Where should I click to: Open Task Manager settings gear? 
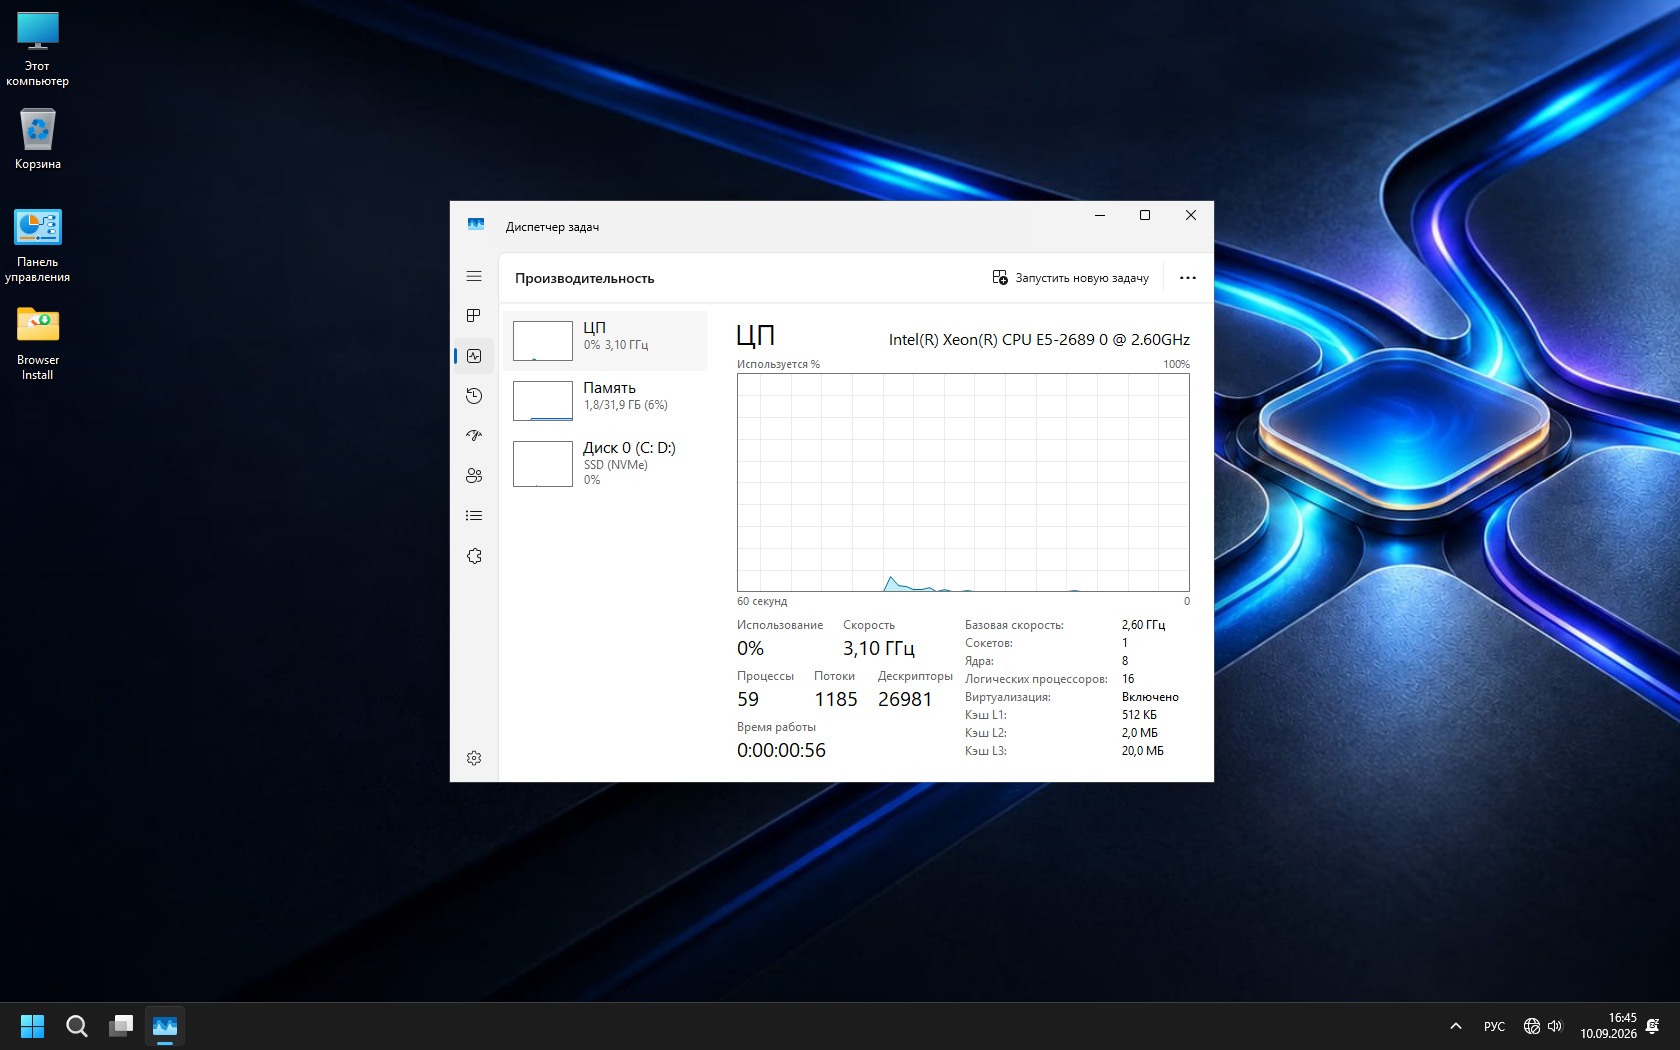coord(474,758)
